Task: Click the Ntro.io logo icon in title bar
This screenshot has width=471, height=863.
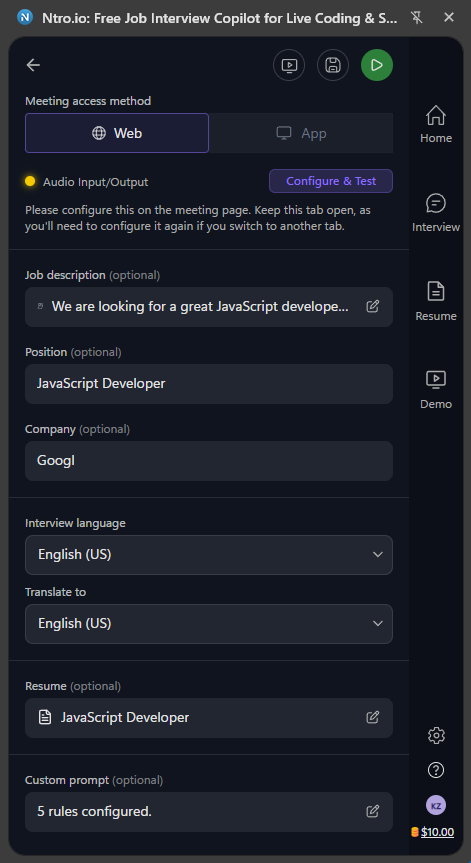Action: click(25, 18)
